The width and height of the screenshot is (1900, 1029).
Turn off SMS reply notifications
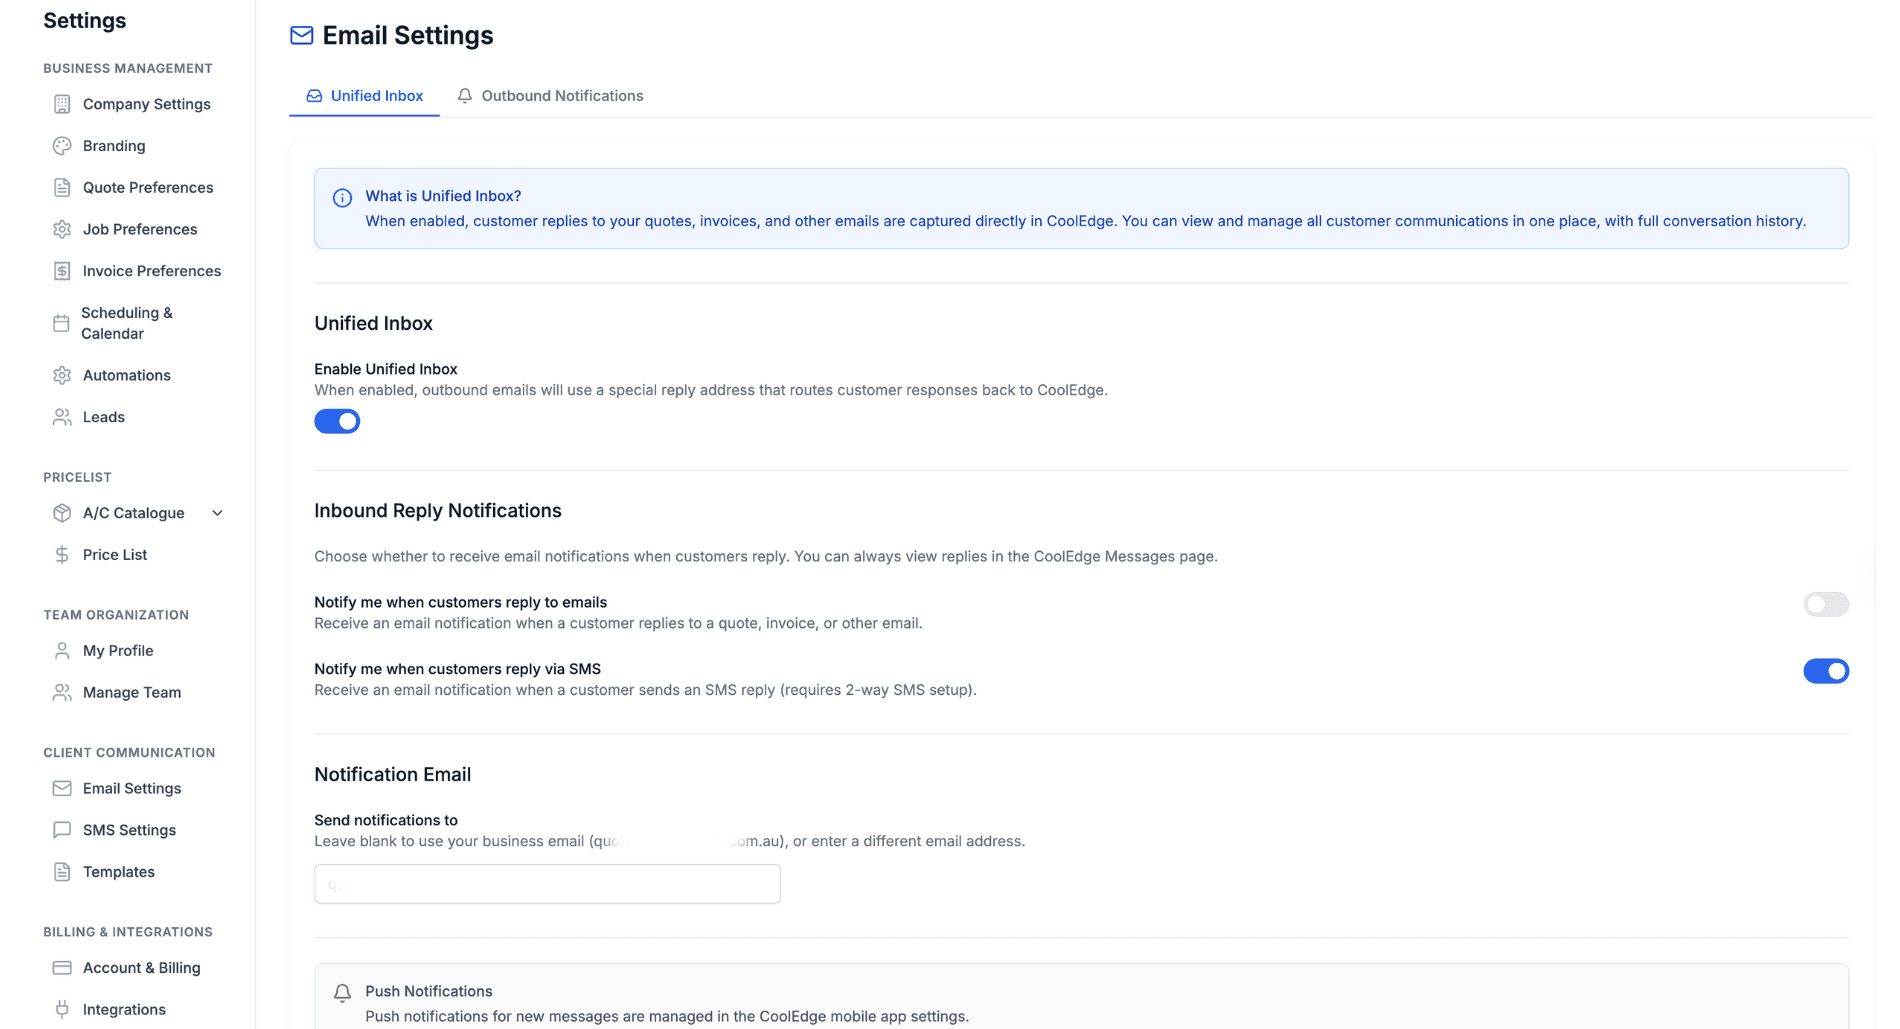tap(1826, 670)
